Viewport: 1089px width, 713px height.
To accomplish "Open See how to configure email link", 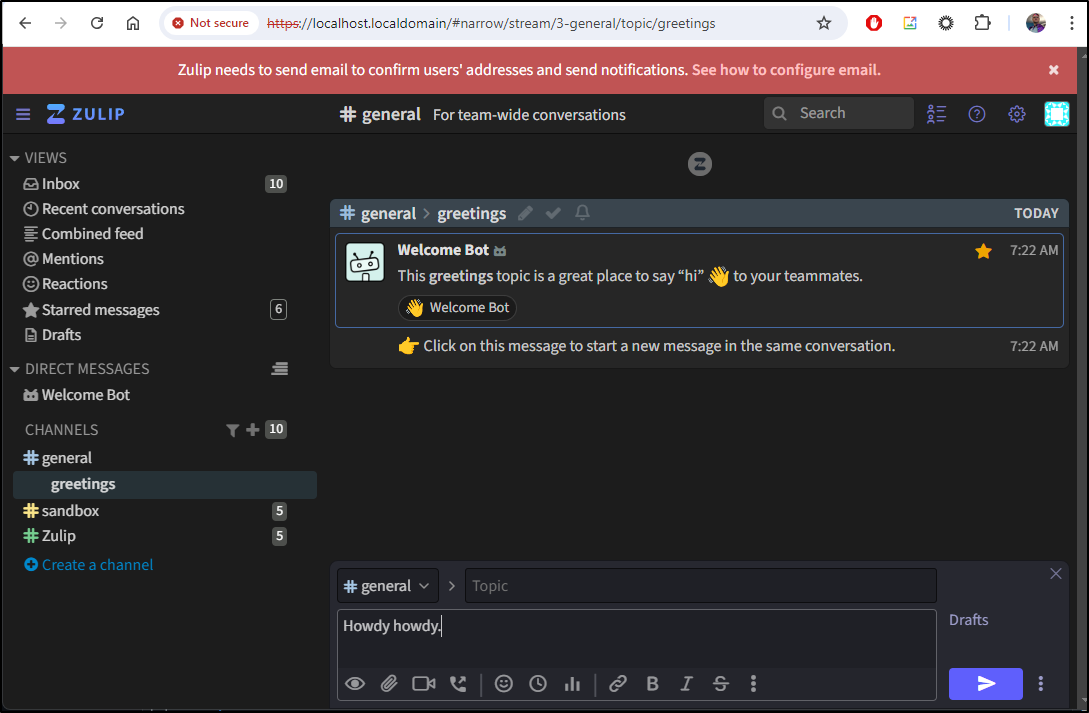I will pos(785,70).
